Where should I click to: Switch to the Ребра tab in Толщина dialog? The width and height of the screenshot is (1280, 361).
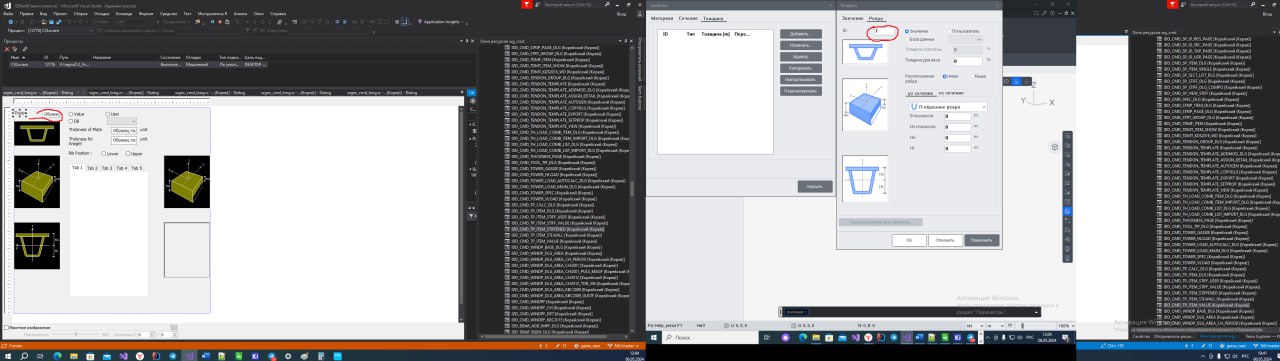click(x=876, y=18)
